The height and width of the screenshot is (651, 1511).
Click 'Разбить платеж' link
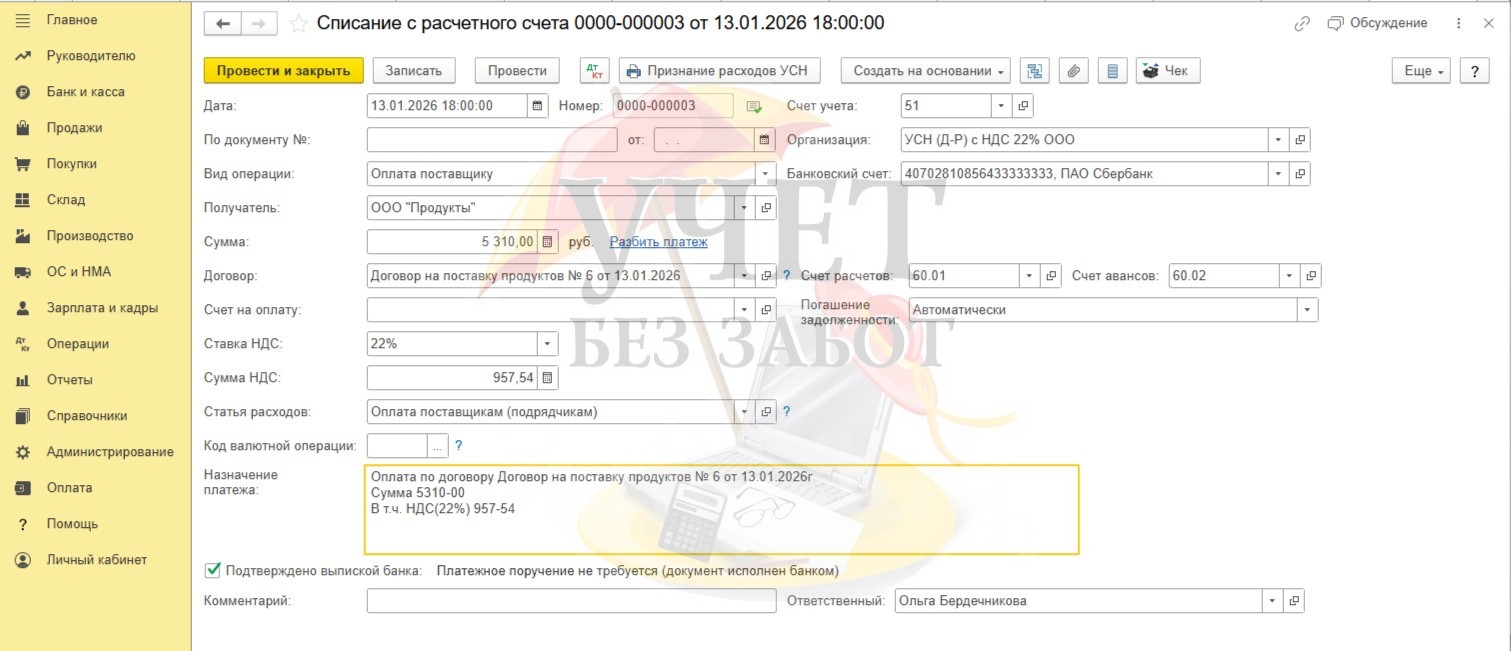(658, 242)
